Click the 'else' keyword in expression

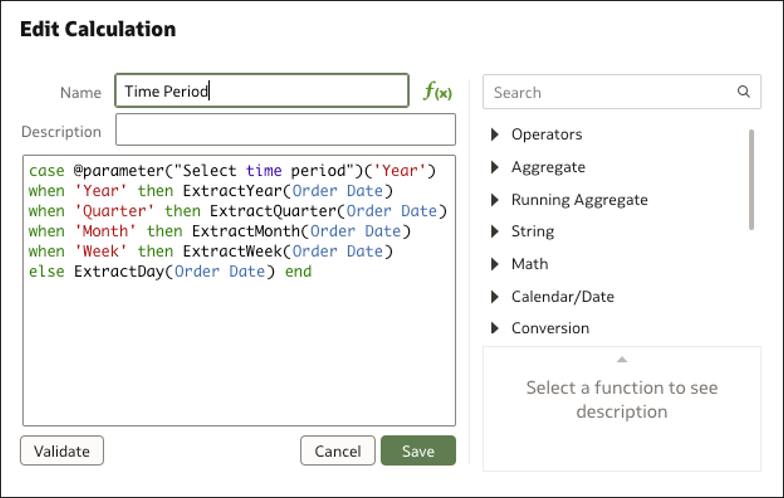tap(46, 272)
